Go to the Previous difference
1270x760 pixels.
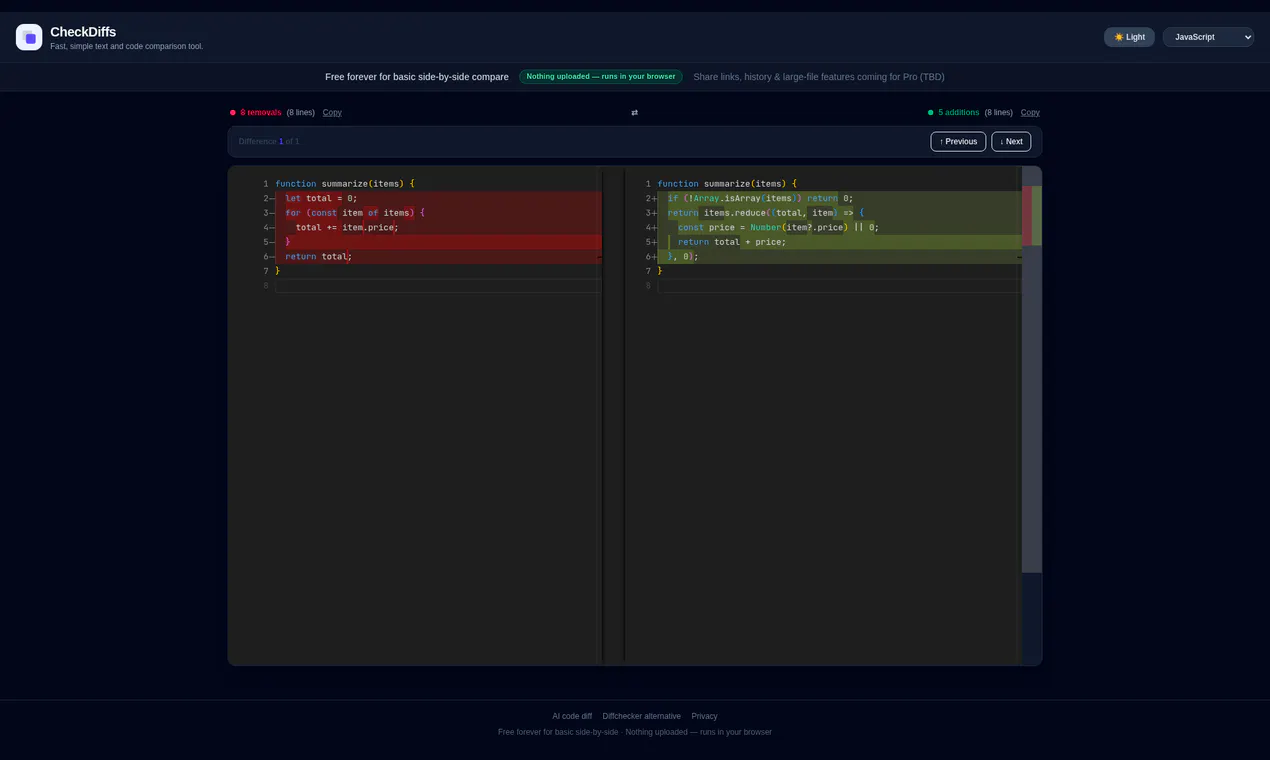tap(958, 142)
